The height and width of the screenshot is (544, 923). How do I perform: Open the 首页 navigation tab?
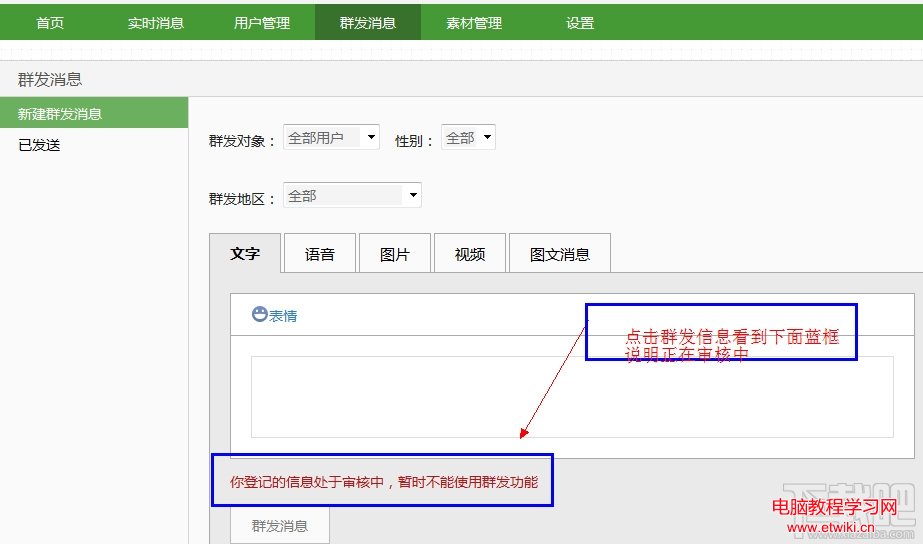pyautogui.click(x=50, y=23)
